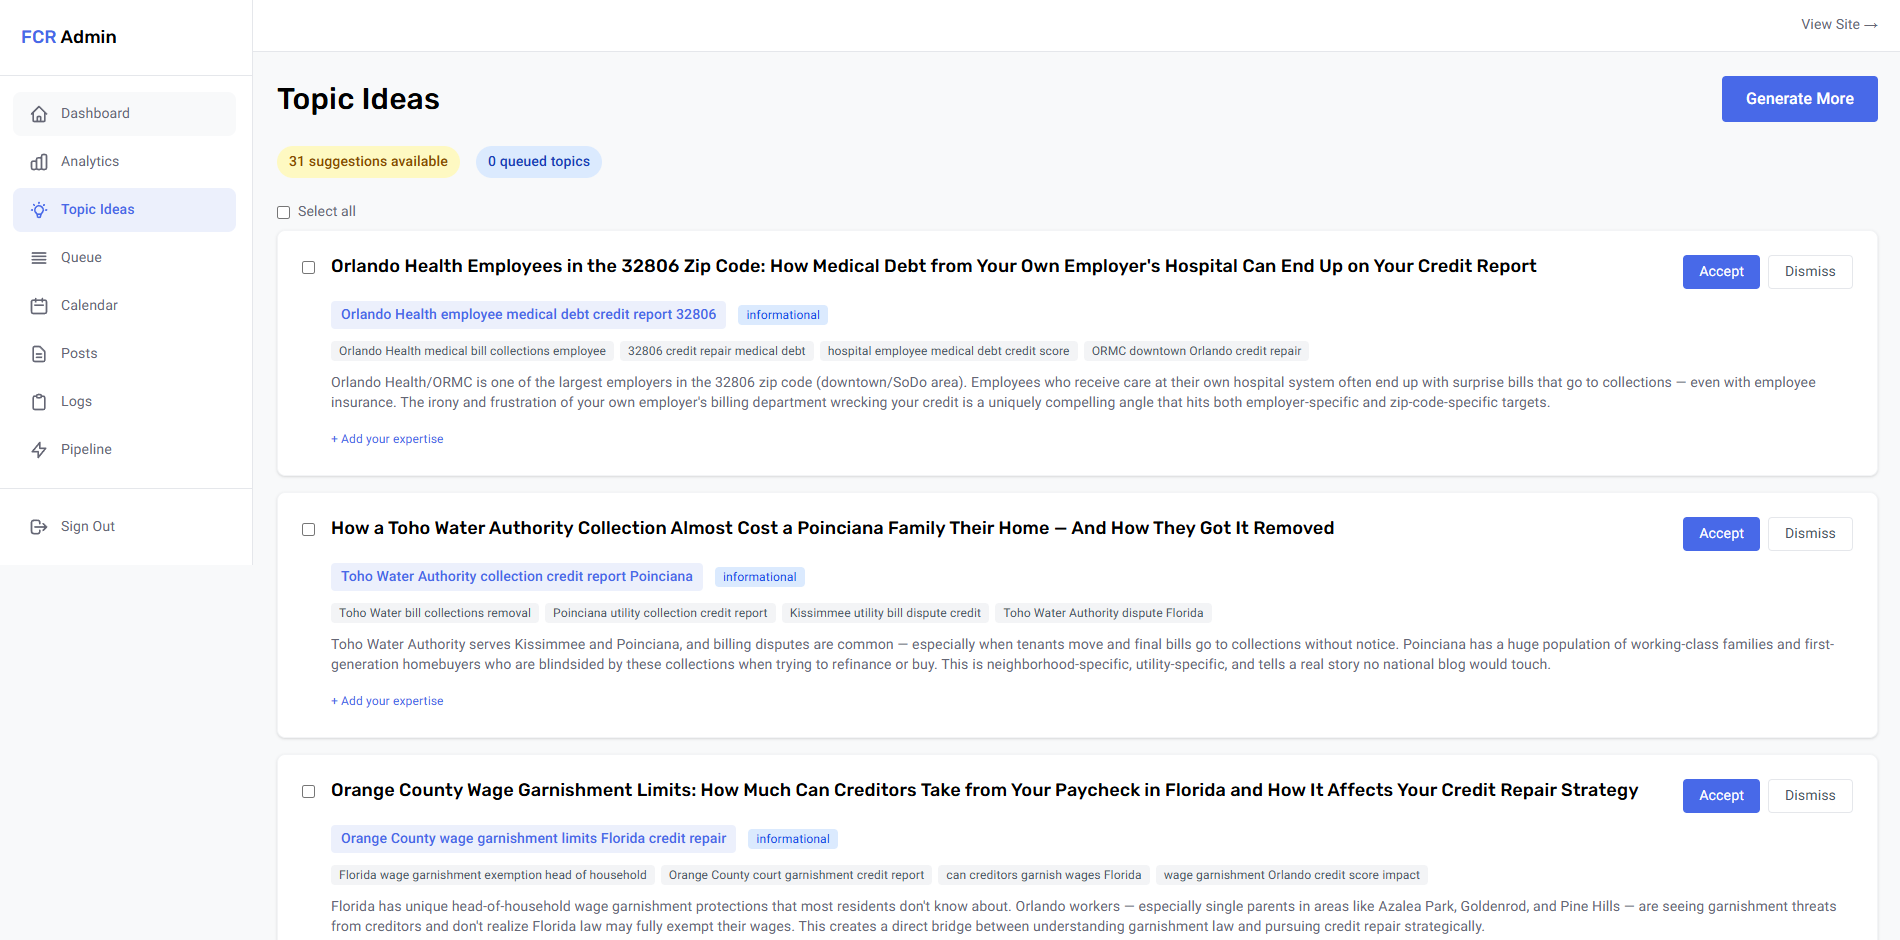The width and height of the screenshot is (1900, 940).
Task: Click the FCR Admin logo text
Action: tap(69, 37)
